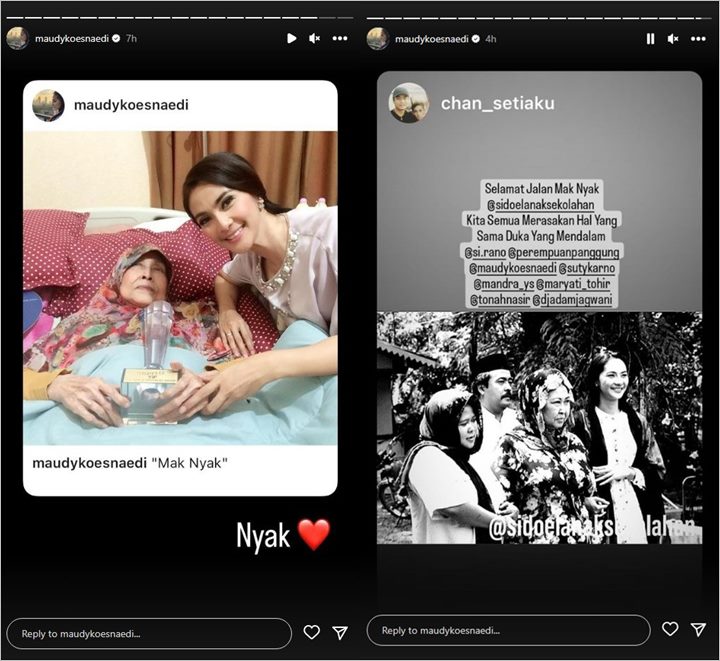Click left reply to maudykoesnaedi field

click(149, 634)
